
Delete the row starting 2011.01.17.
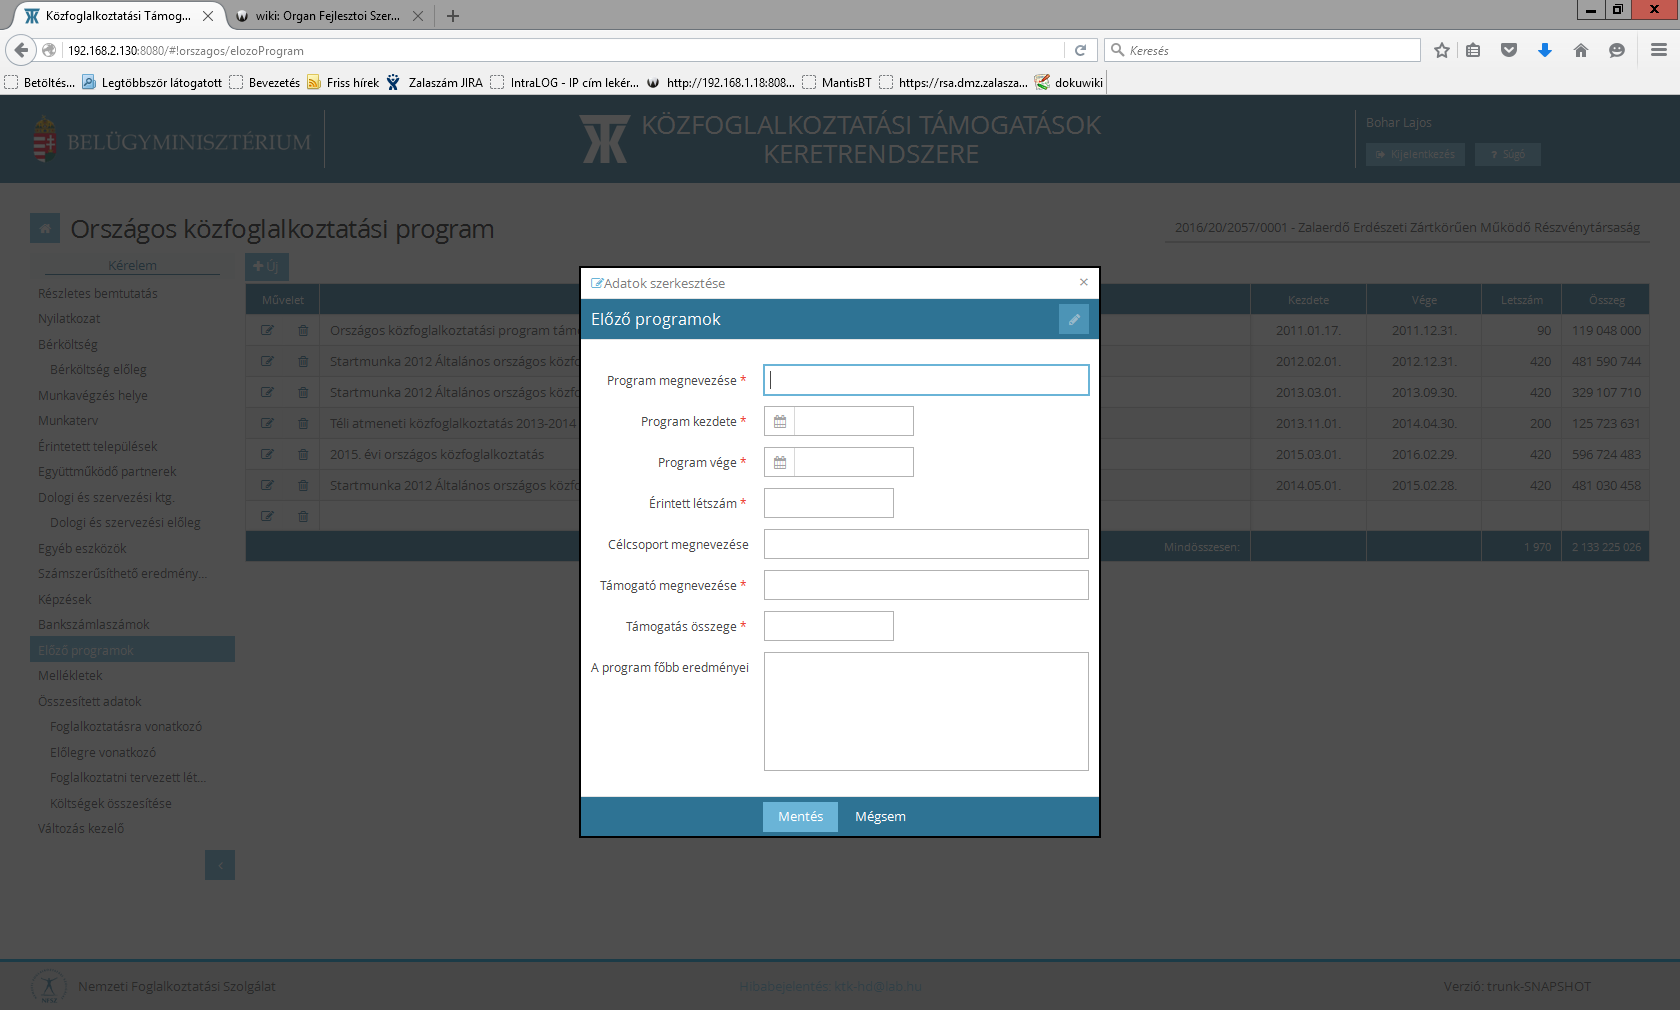tap(303, 330)
